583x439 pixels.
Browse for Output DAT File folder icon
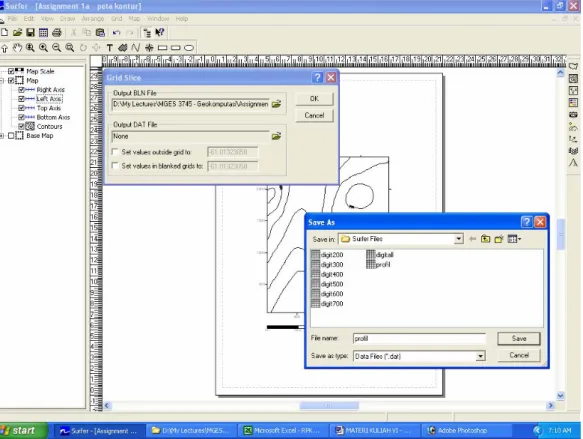(276, 136)
